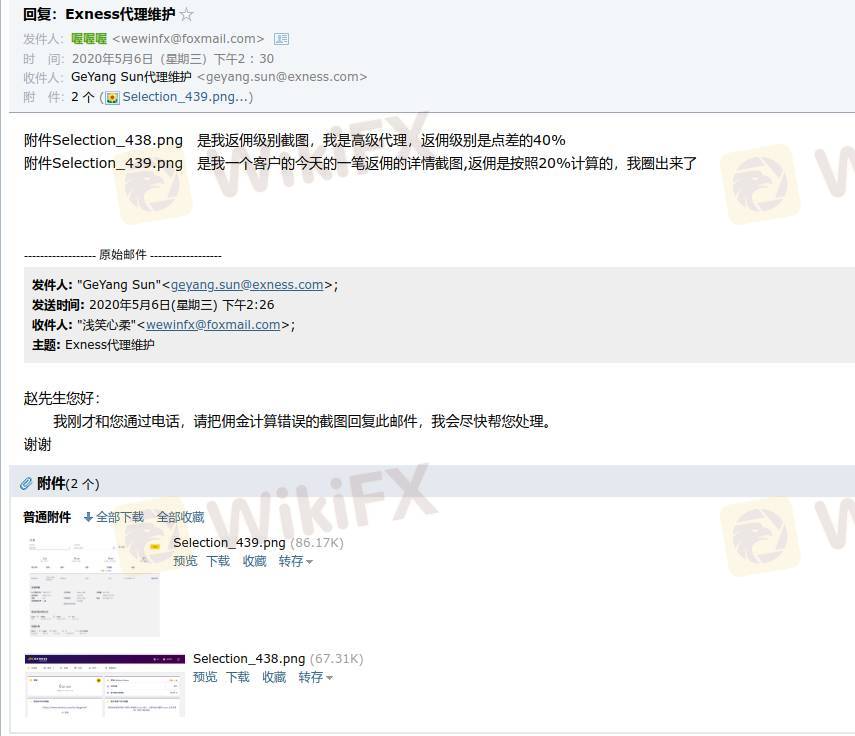The image size is (855, 736).
Task: Click 收藏 for Selection_438.png
Action: pos(274,678)
